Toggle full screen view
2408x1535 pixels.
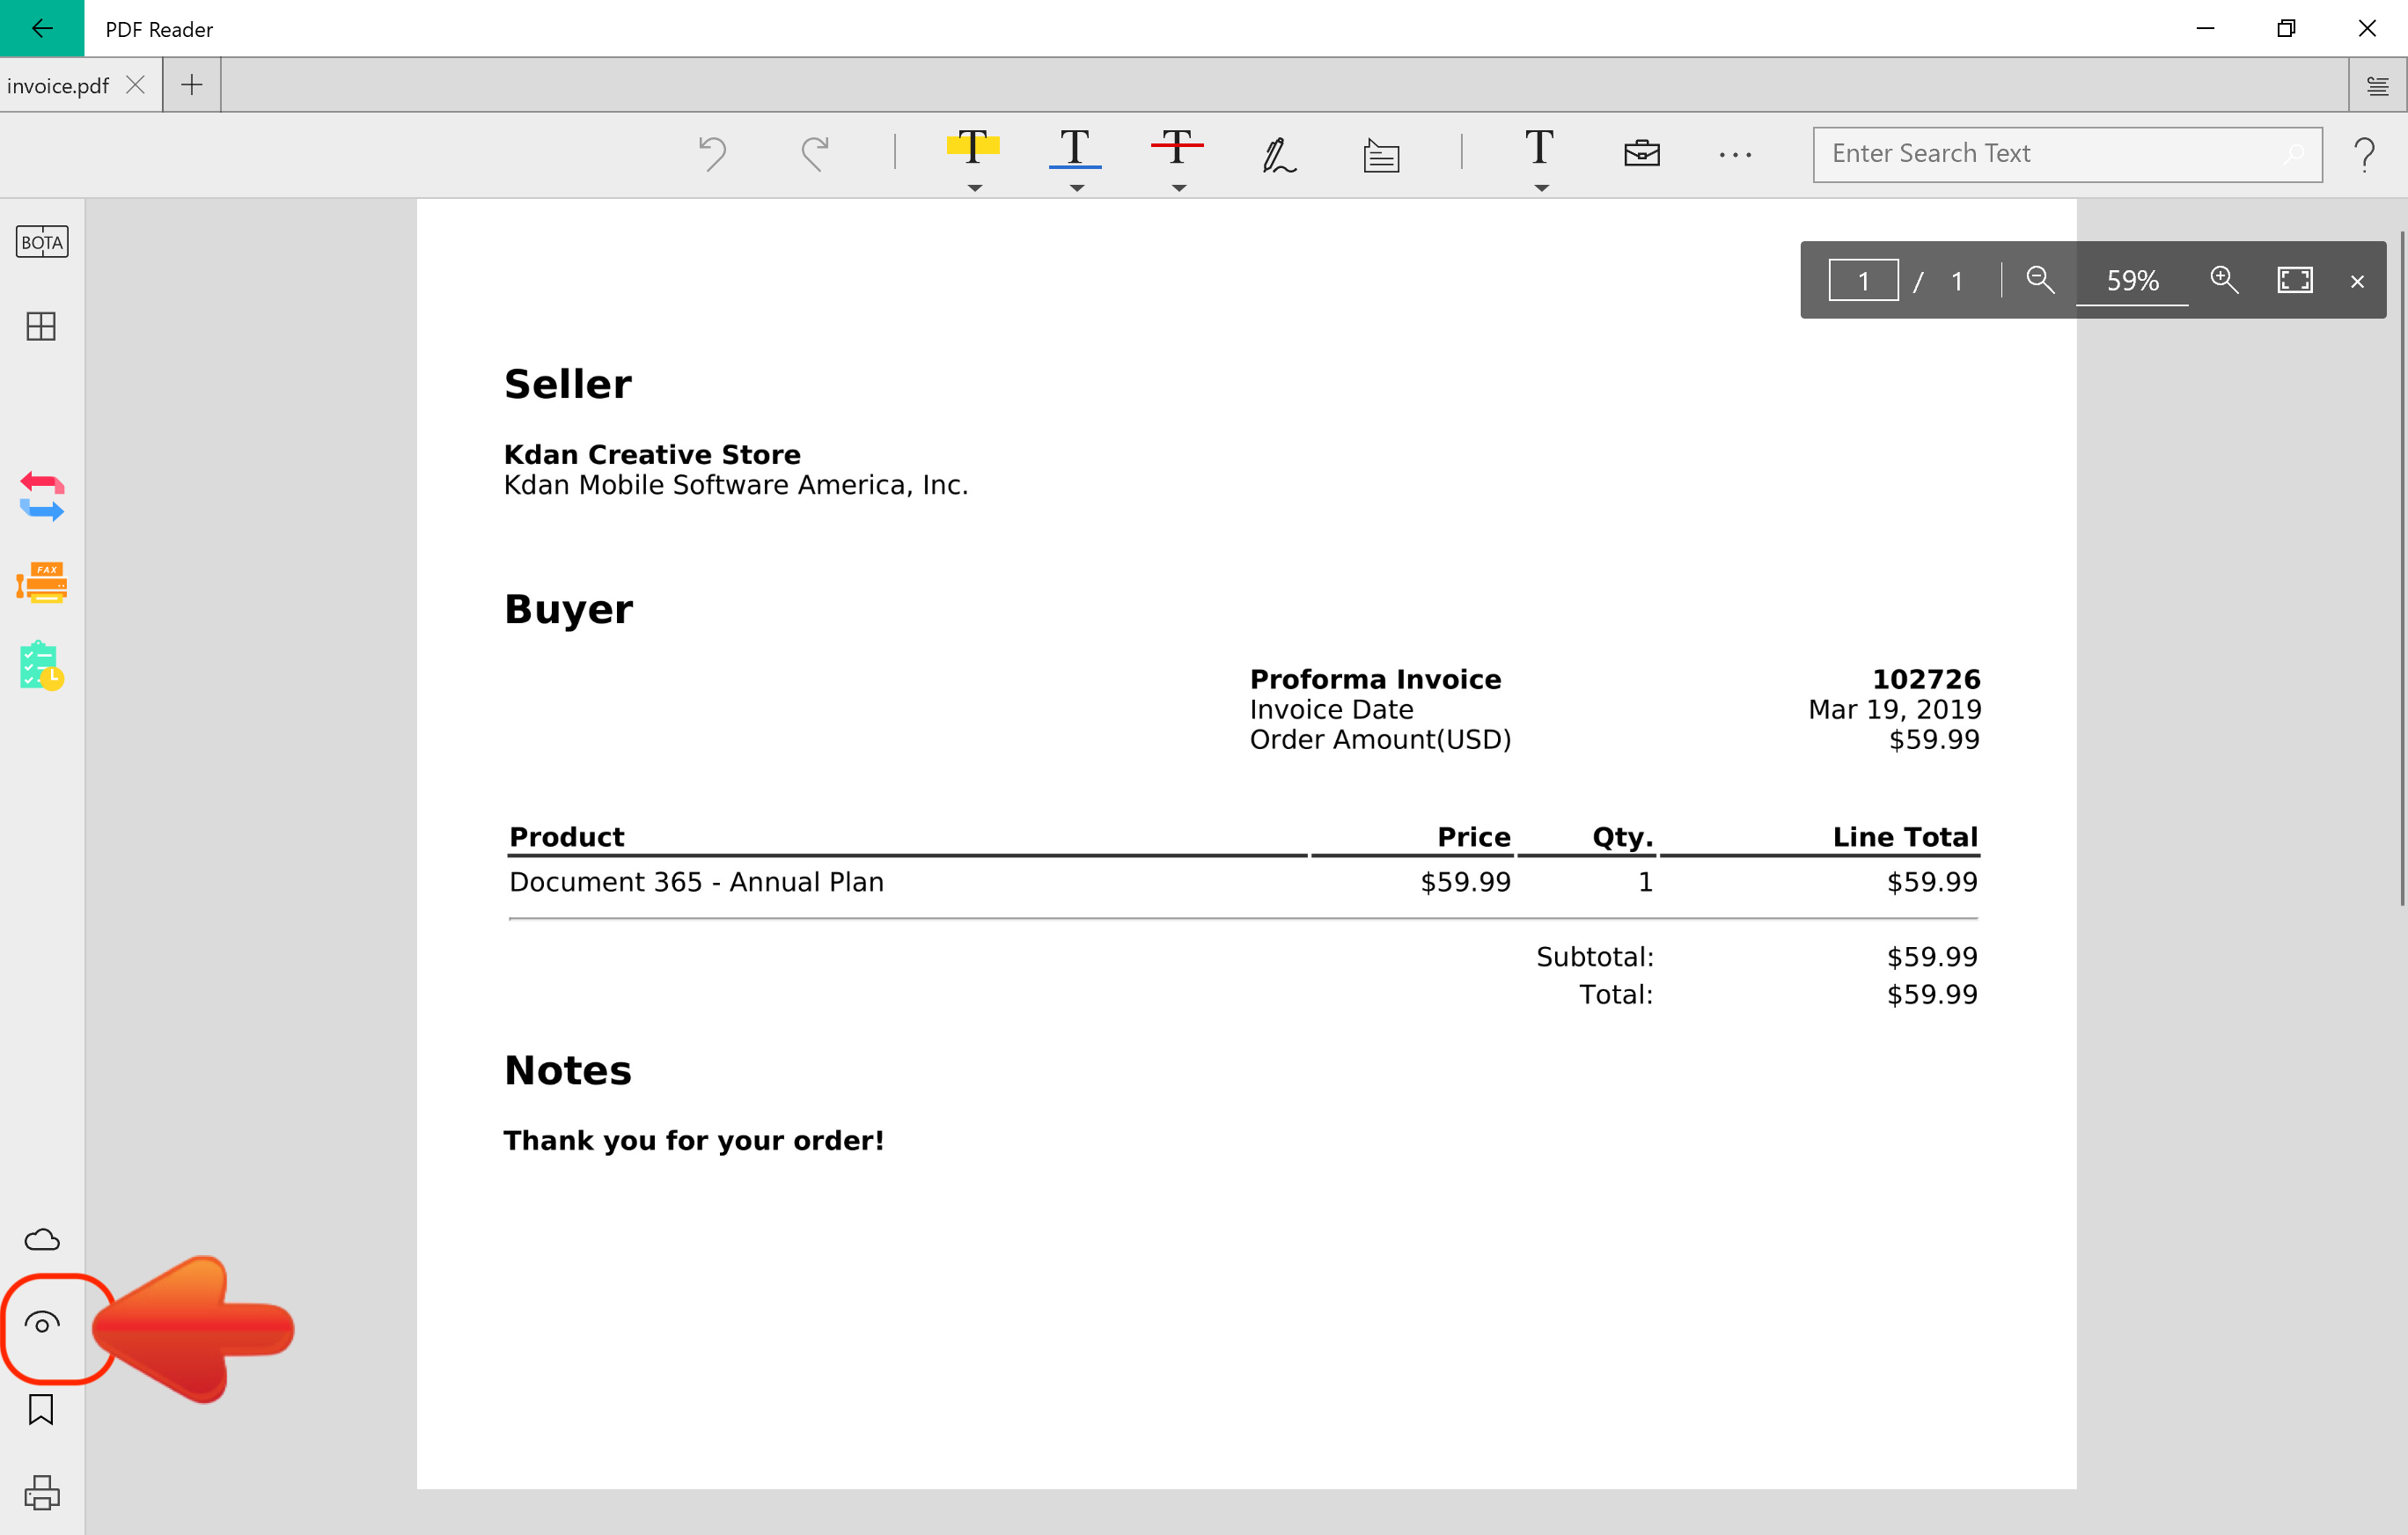(x=2295, y=280)
